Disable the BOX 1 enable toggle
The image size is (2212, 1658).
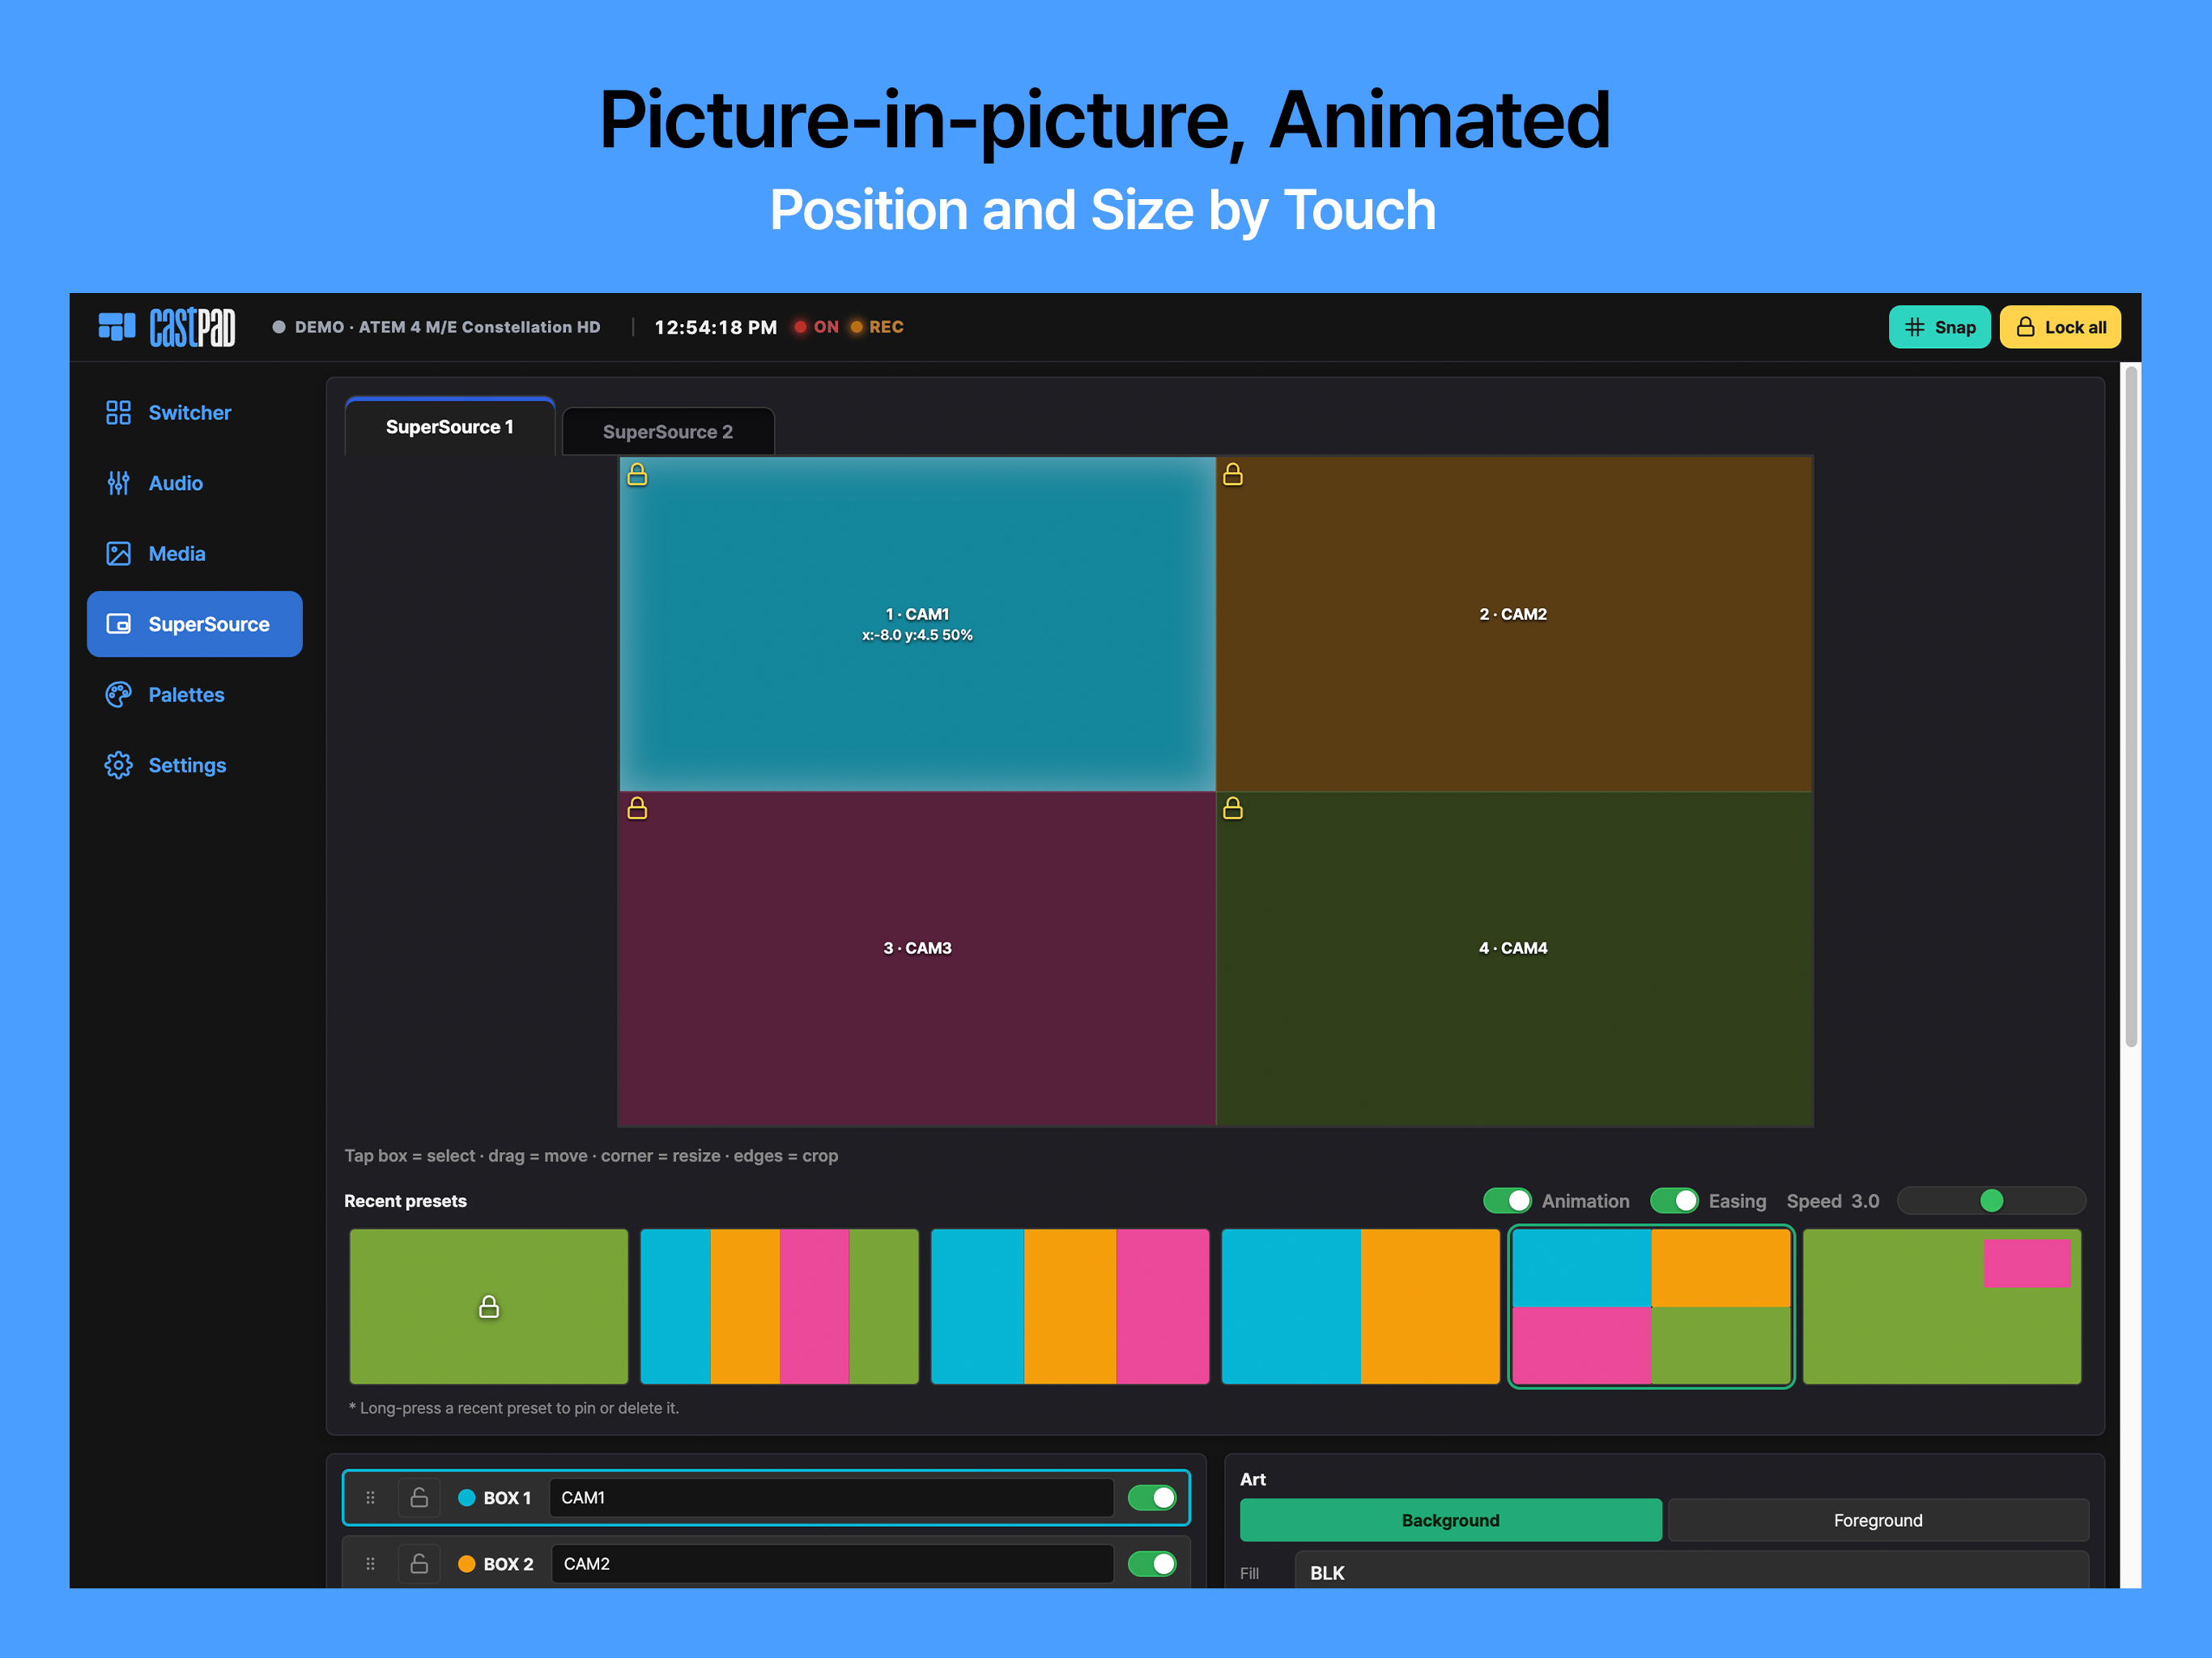[1152, 1497]
